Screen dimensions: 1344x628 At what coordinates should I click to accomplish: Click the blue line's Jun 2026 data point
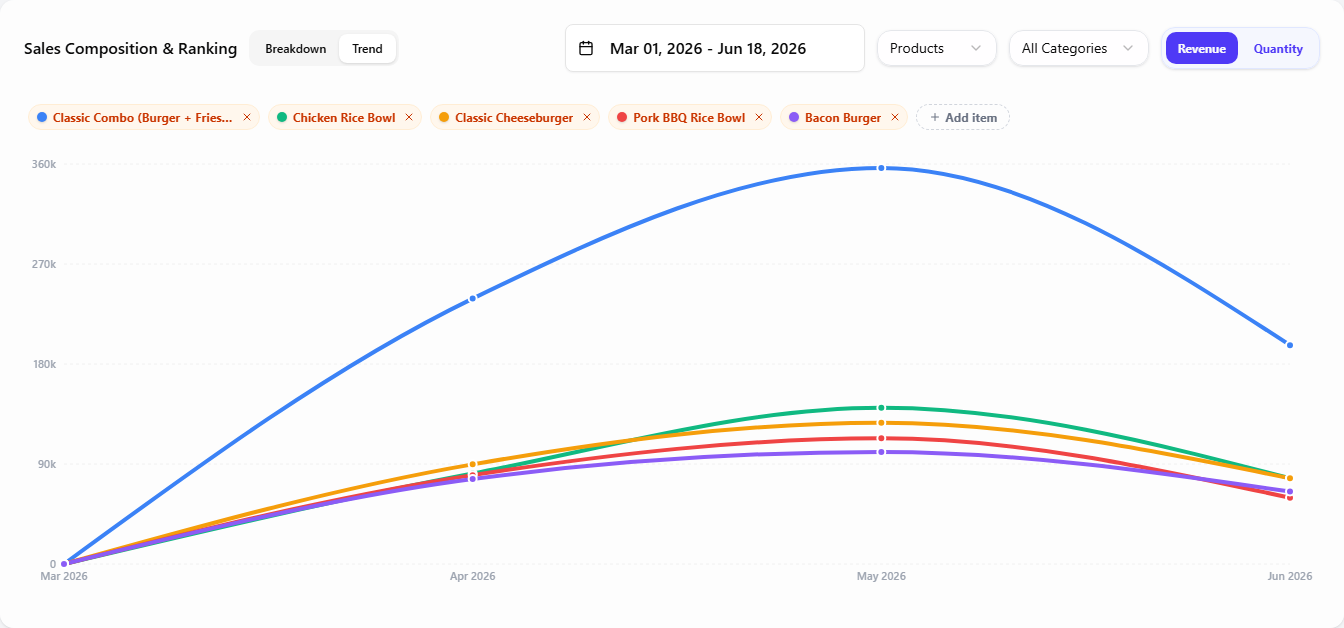click(1290, 345)
